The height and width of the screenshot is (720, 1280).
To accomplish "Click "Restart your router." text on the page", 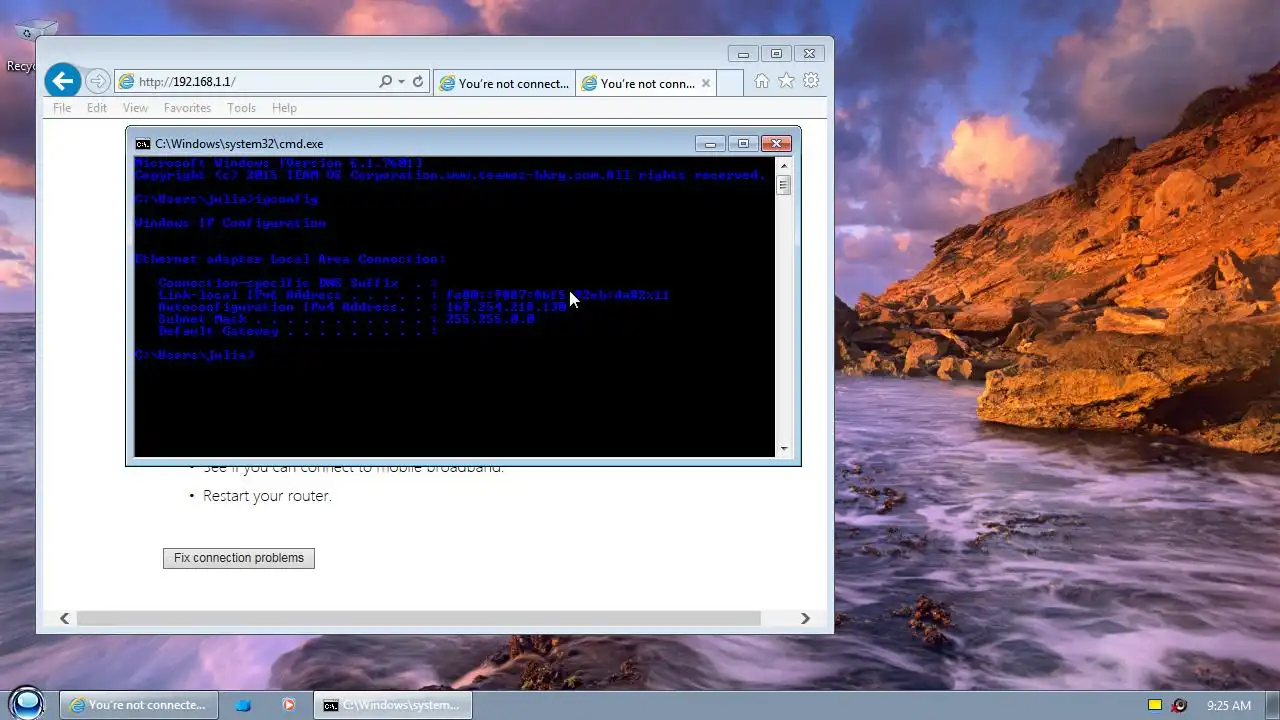I will [267, 496].
